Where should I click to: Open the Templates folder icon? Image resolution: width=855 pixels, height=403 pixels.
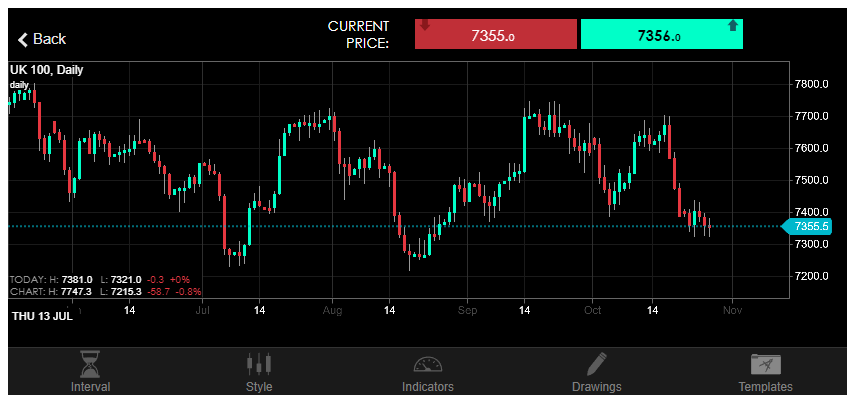tap(765, 364)
